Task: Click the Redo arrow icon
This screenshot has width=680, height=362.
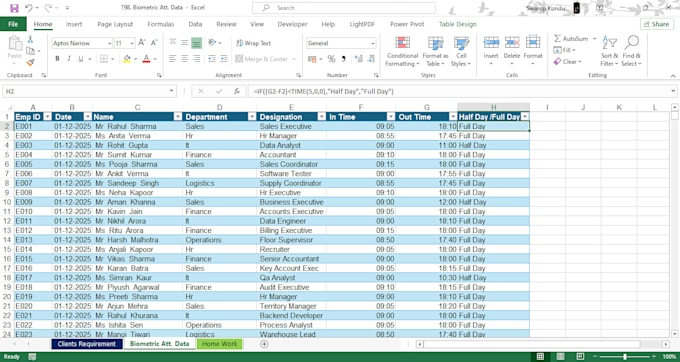Action: (x=48, y=8)
